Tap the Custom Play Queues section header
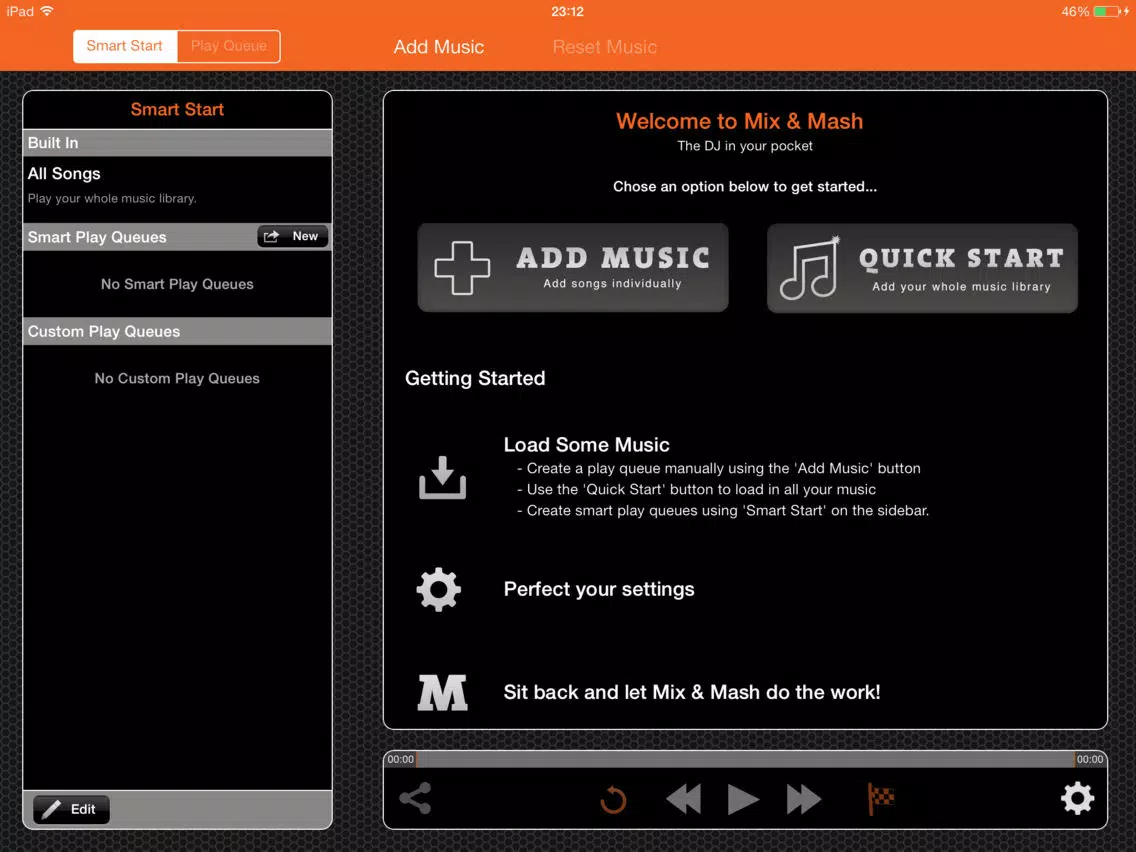The height and width of the screenshot is (852, 1136). coord(178,331)
